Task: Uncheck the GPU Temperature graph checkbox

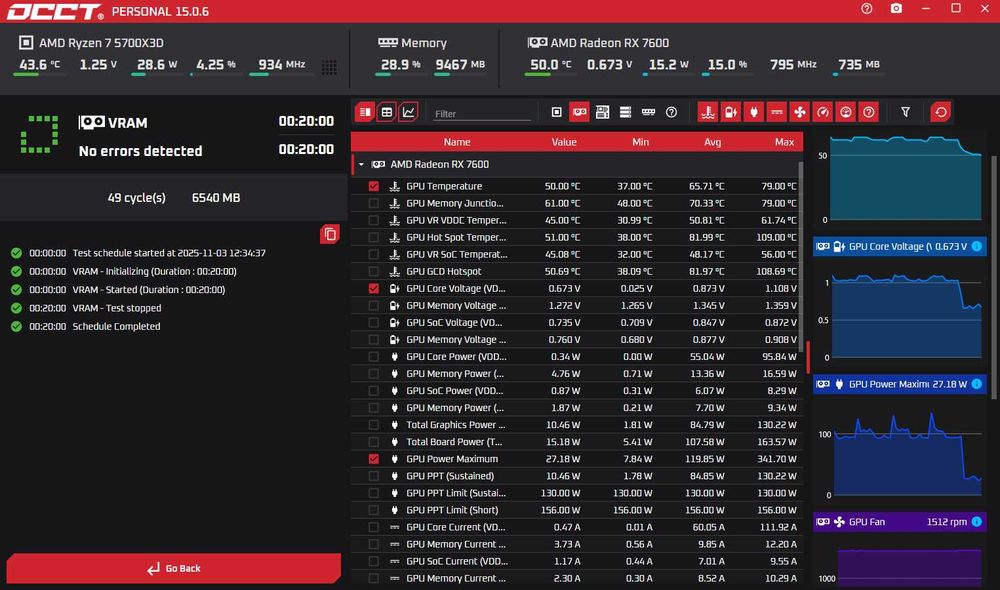Action: tap(374, 186)
